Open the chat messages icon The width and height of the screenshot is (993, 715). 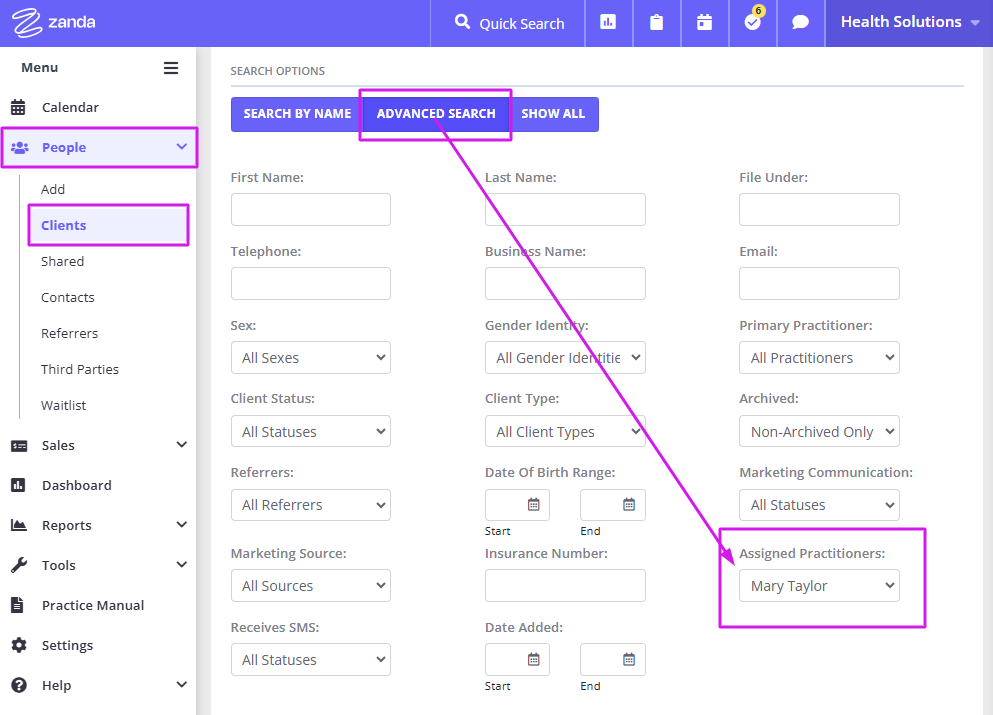click(800, 21)
